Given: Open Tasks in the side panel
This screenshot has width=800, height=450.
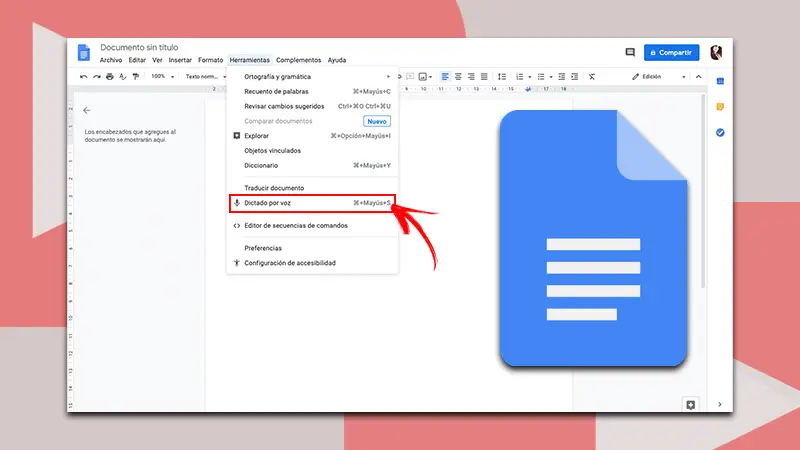Looking at the screenshot, I should coord(720,133).
